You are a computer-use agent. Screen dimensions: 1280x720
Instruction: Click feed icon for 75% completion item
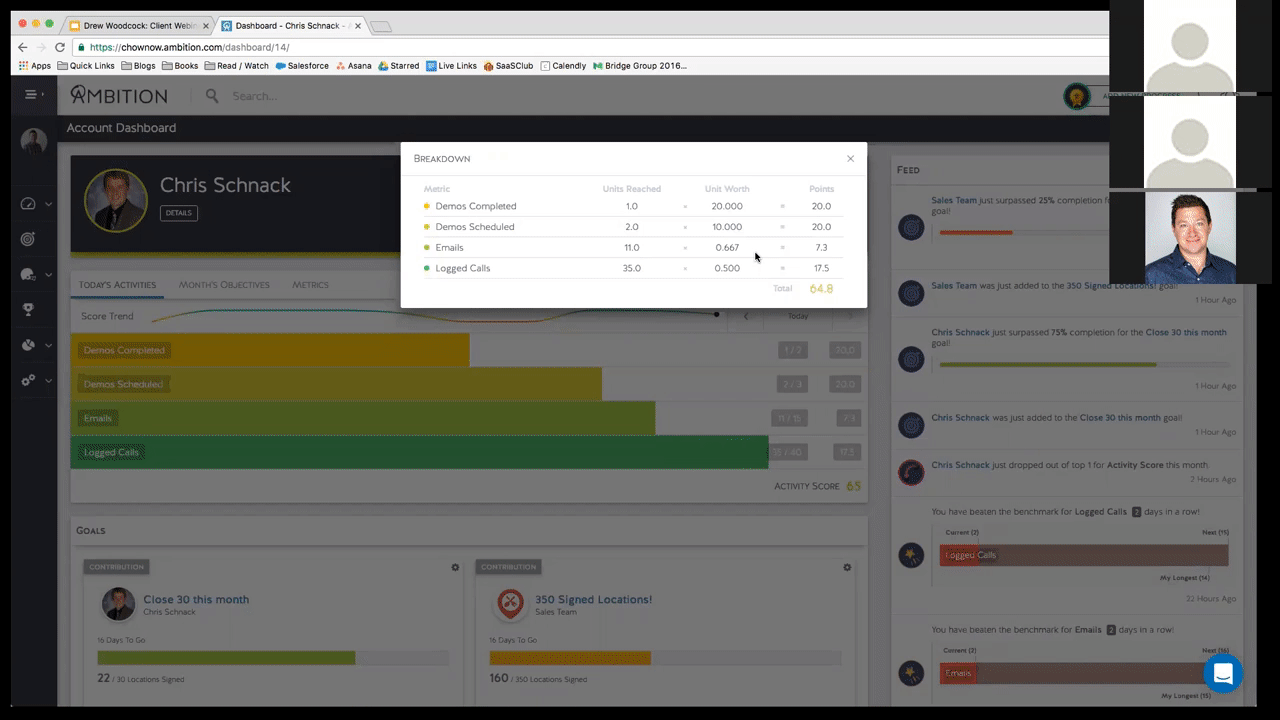(911, 359)
